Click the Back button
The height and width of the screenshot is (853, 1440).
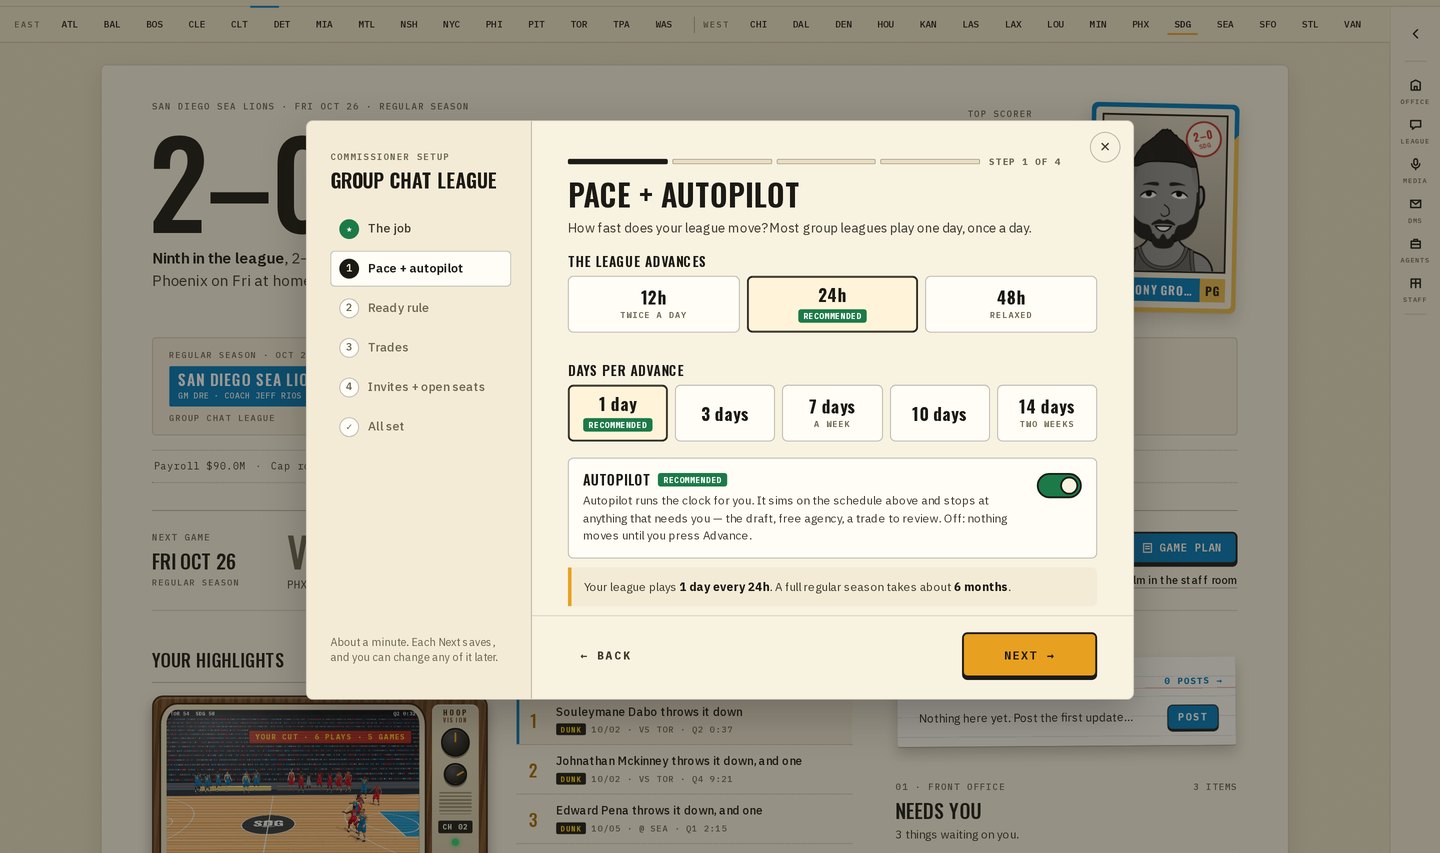coord(605,656)
